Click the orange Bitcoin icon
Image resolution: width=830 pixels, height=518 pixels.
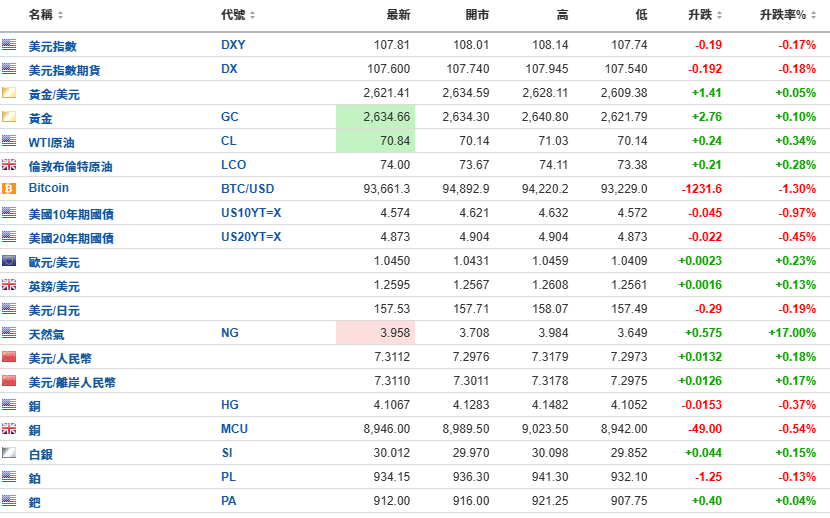pyautogui.click(x=9, y=188)
